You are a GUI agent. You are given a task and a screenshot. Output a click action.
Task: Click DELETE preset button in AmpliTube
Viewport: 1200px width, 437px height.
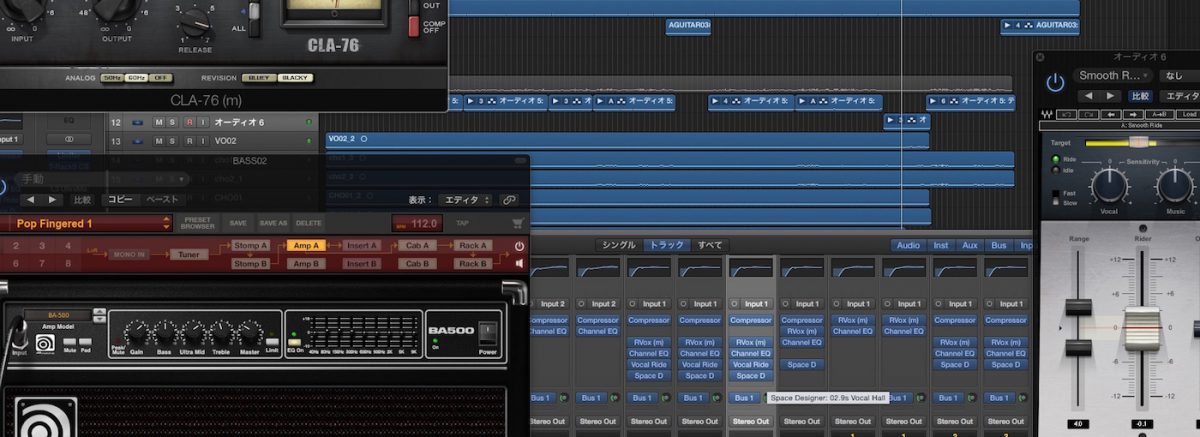(x=309, y=223)
